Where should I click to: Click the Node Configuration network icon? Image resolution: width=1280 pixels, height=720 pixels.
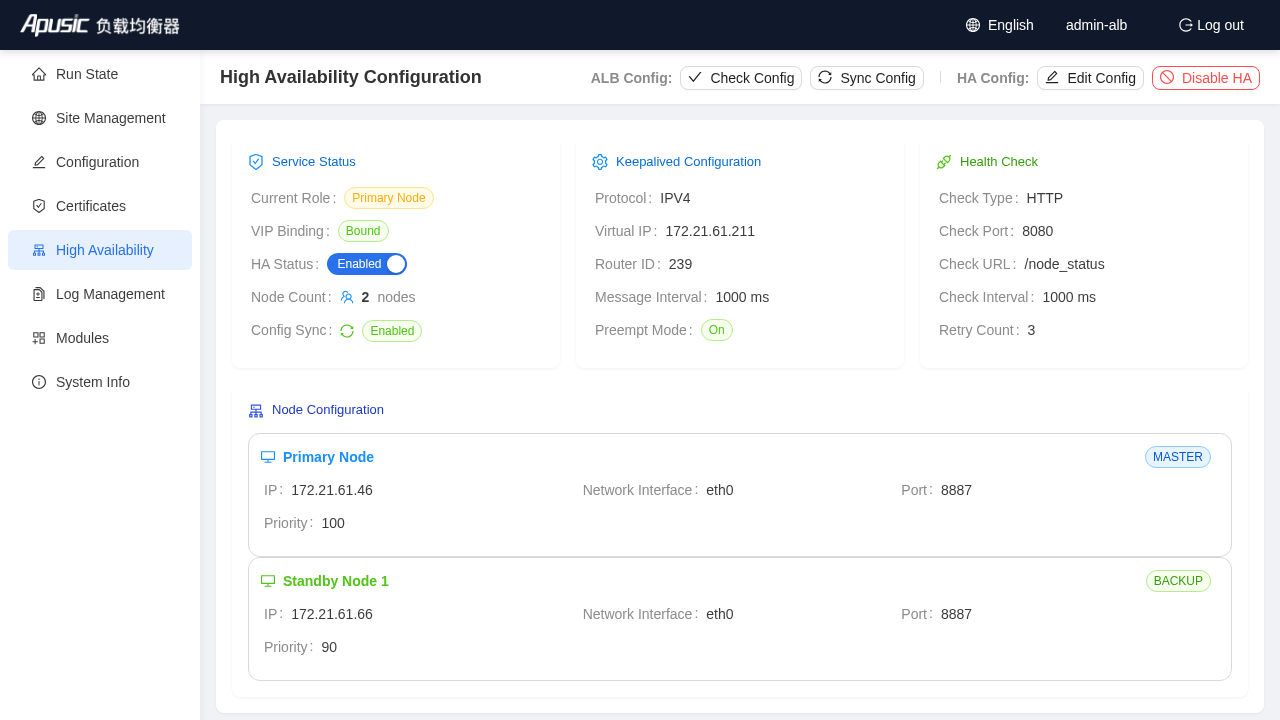click(x=256, y=410)
